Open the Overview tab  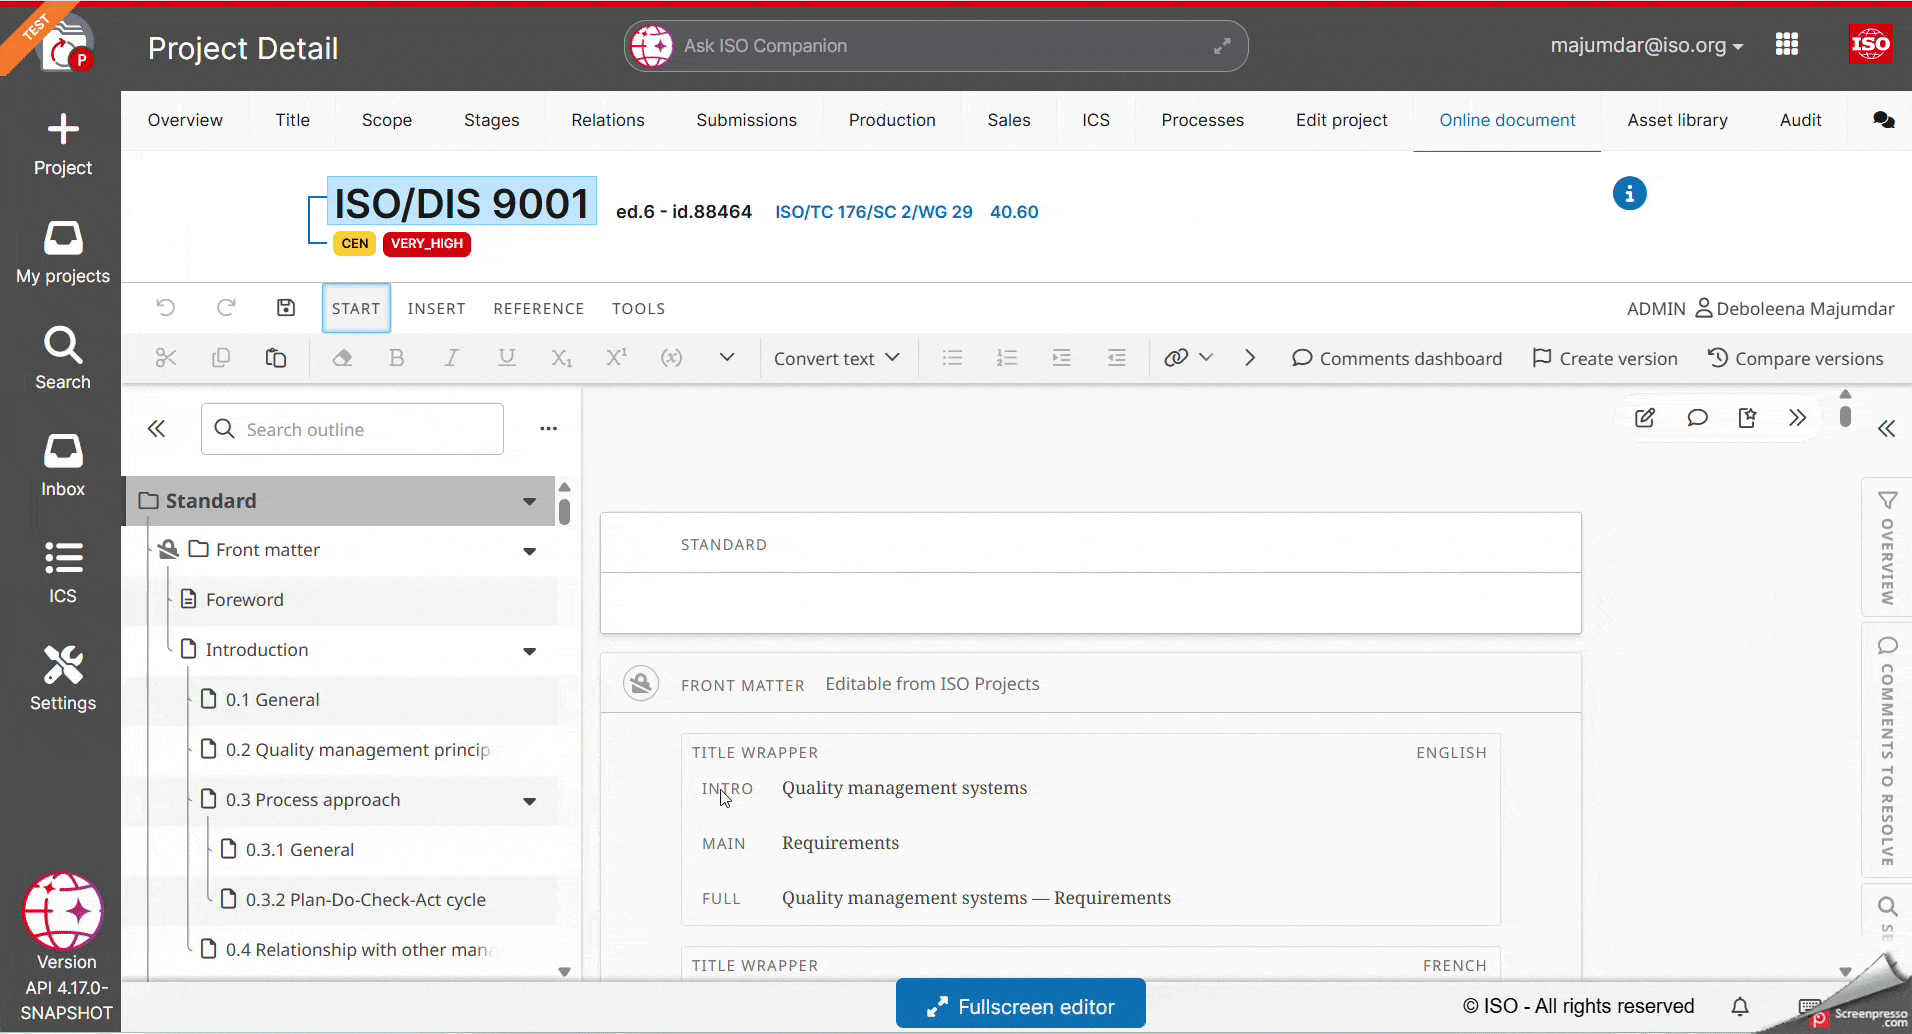(x=185, y=120)
